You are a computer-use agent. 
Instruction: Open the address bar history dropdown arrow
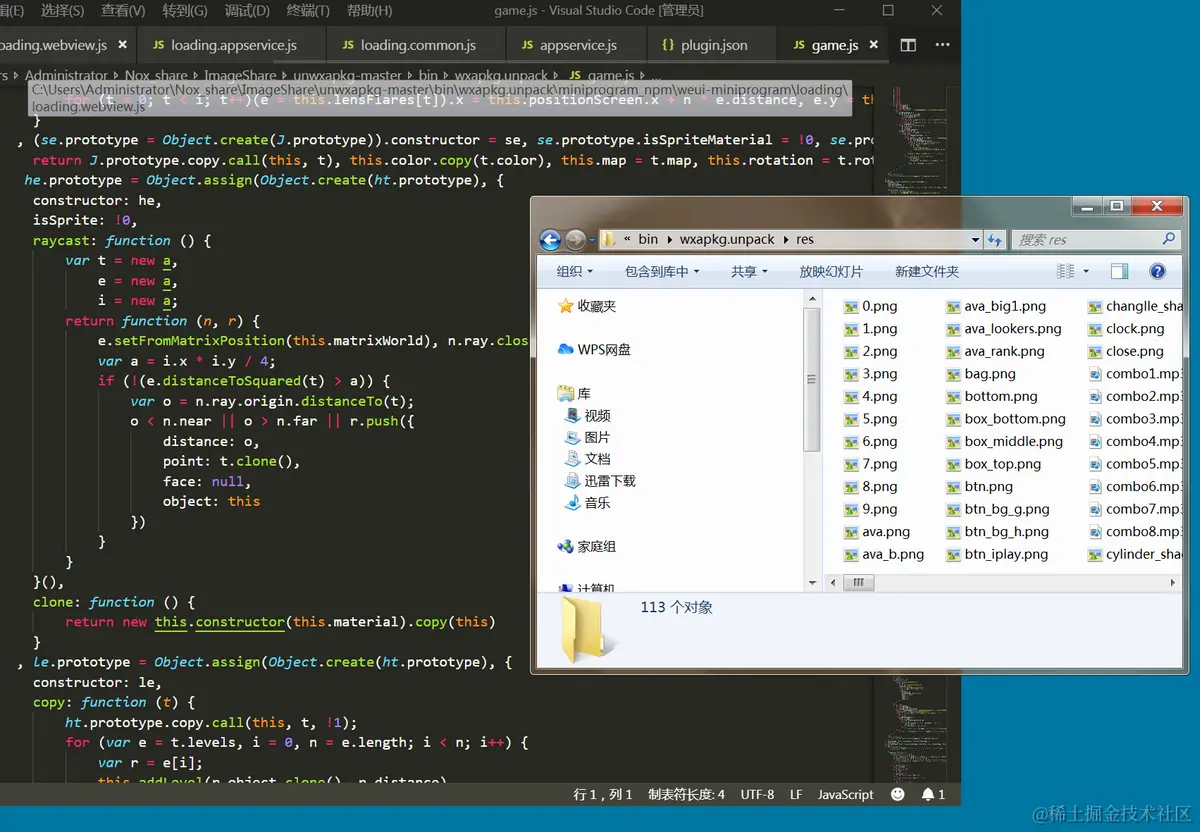coord(975,240)
